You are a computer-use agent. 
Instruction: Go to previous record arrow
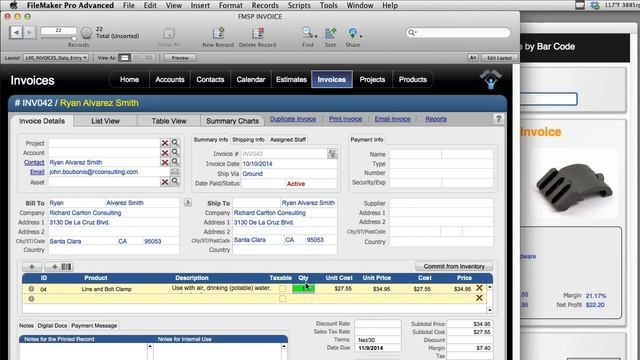pos(16,32)
